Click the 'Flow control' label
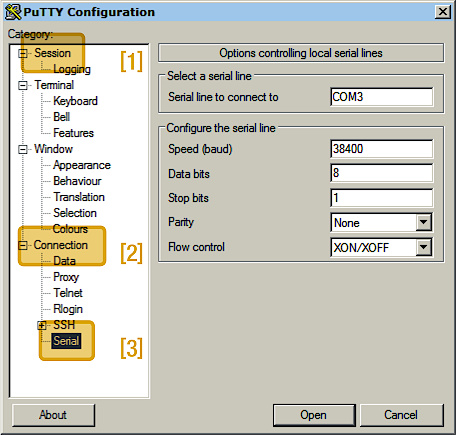 coord(196,247)
